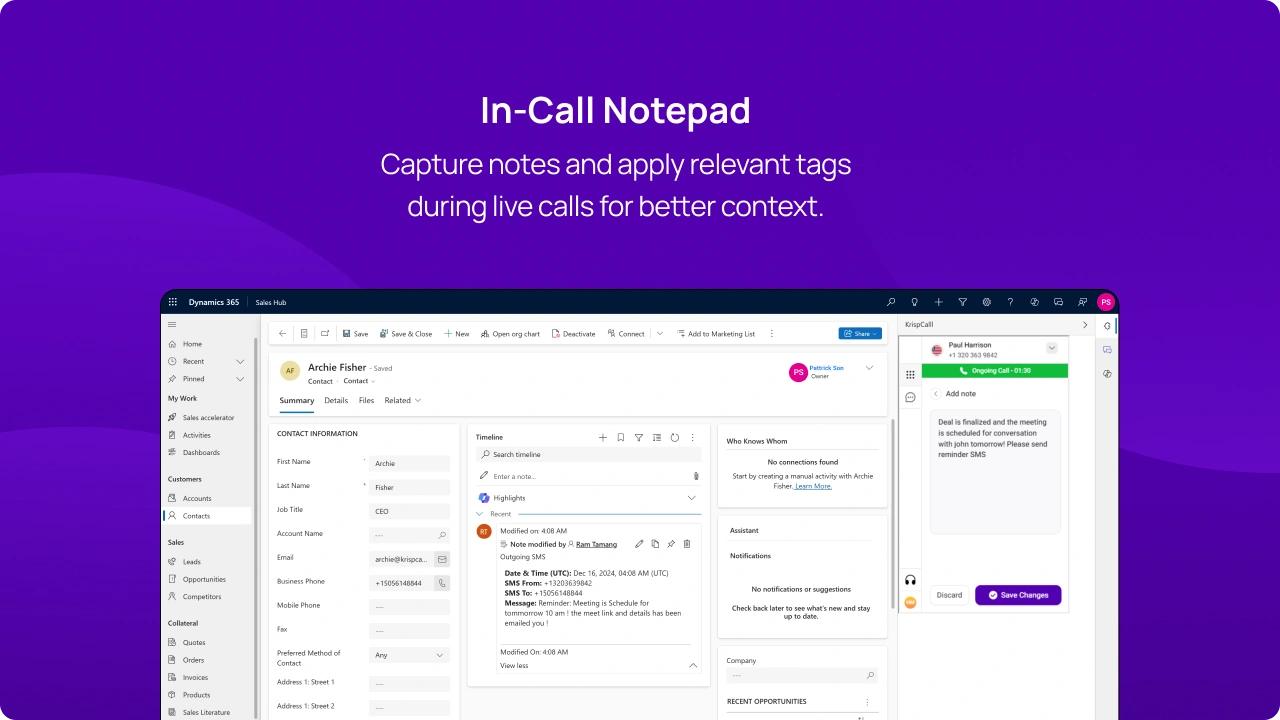Open Preferred Method of Contact dropdown
Screen dimensions: 1280x720
(409, 655)
